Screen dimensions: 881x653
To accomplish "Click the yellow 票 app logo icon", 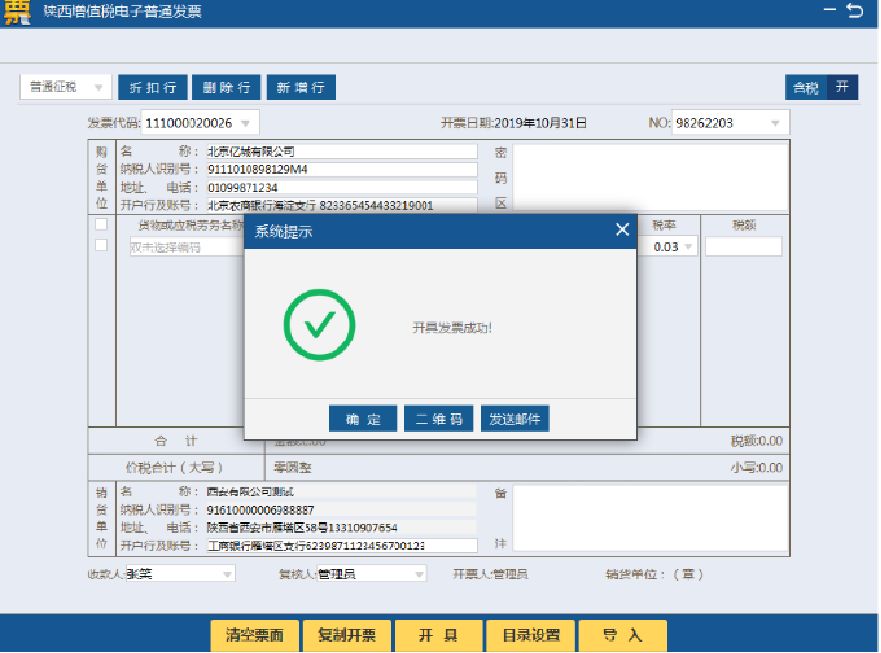I will pyautogui.click(x=17, y=12).
